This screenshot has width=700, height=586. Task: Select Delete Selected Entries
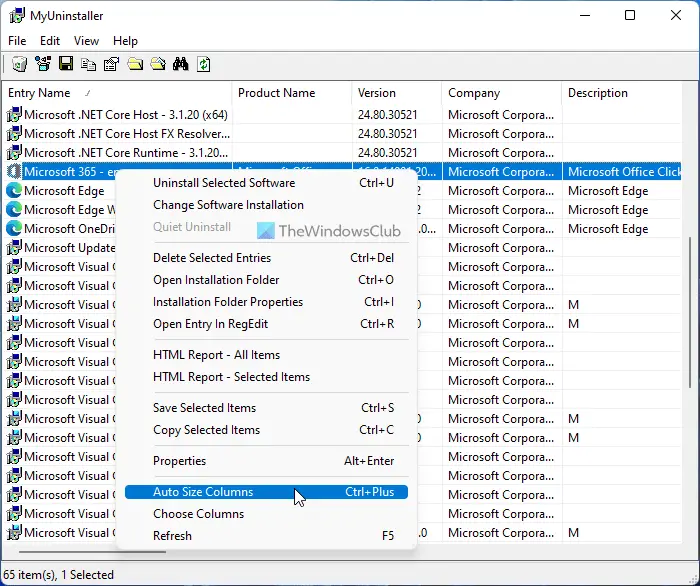coord(267,258)
